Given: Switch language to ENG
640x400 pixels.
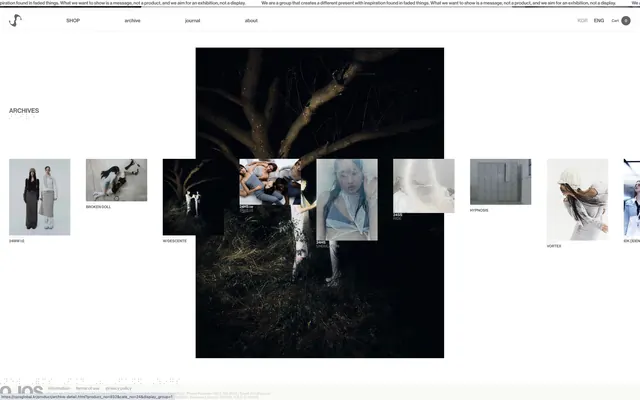Looking at the screenshot, I should pyautogui.click(x=599, y=20).
